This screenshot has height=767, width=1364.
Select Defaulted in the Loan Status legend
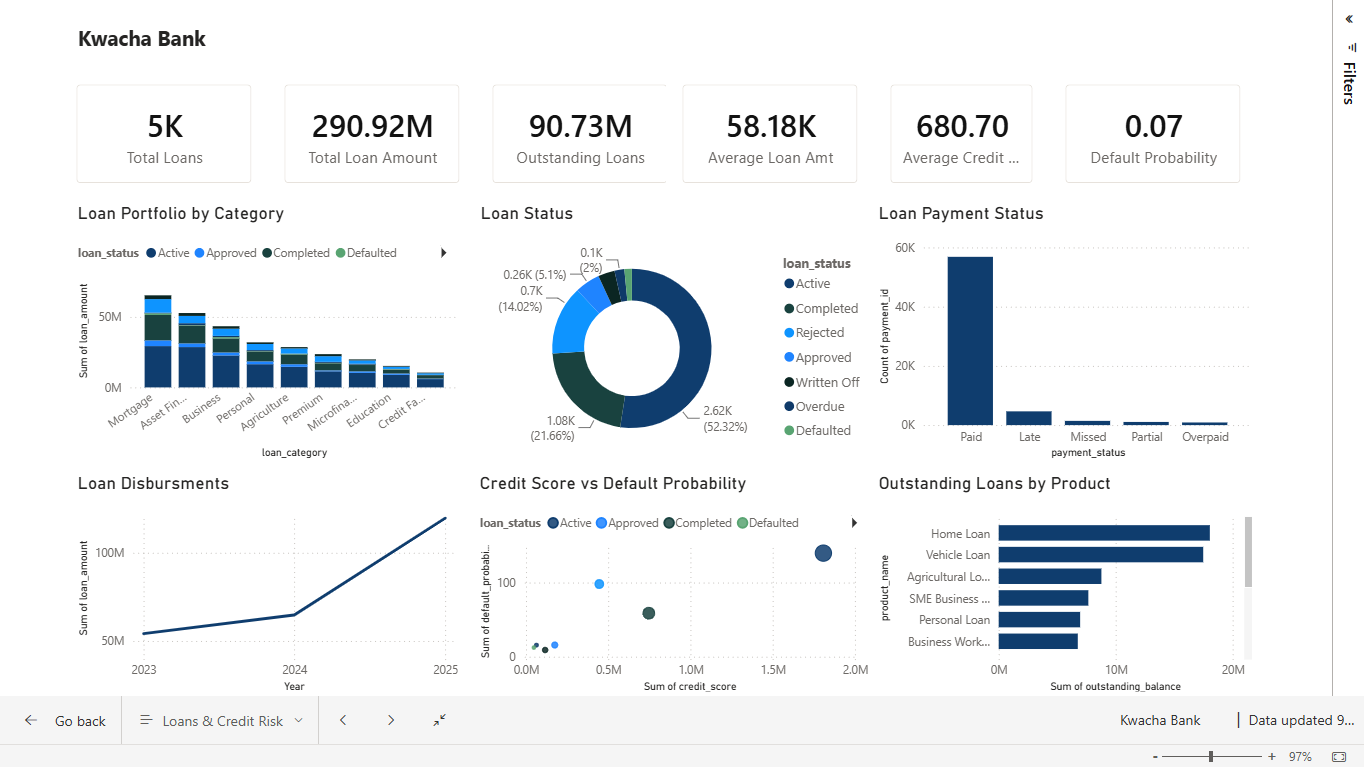coord(818,431)
